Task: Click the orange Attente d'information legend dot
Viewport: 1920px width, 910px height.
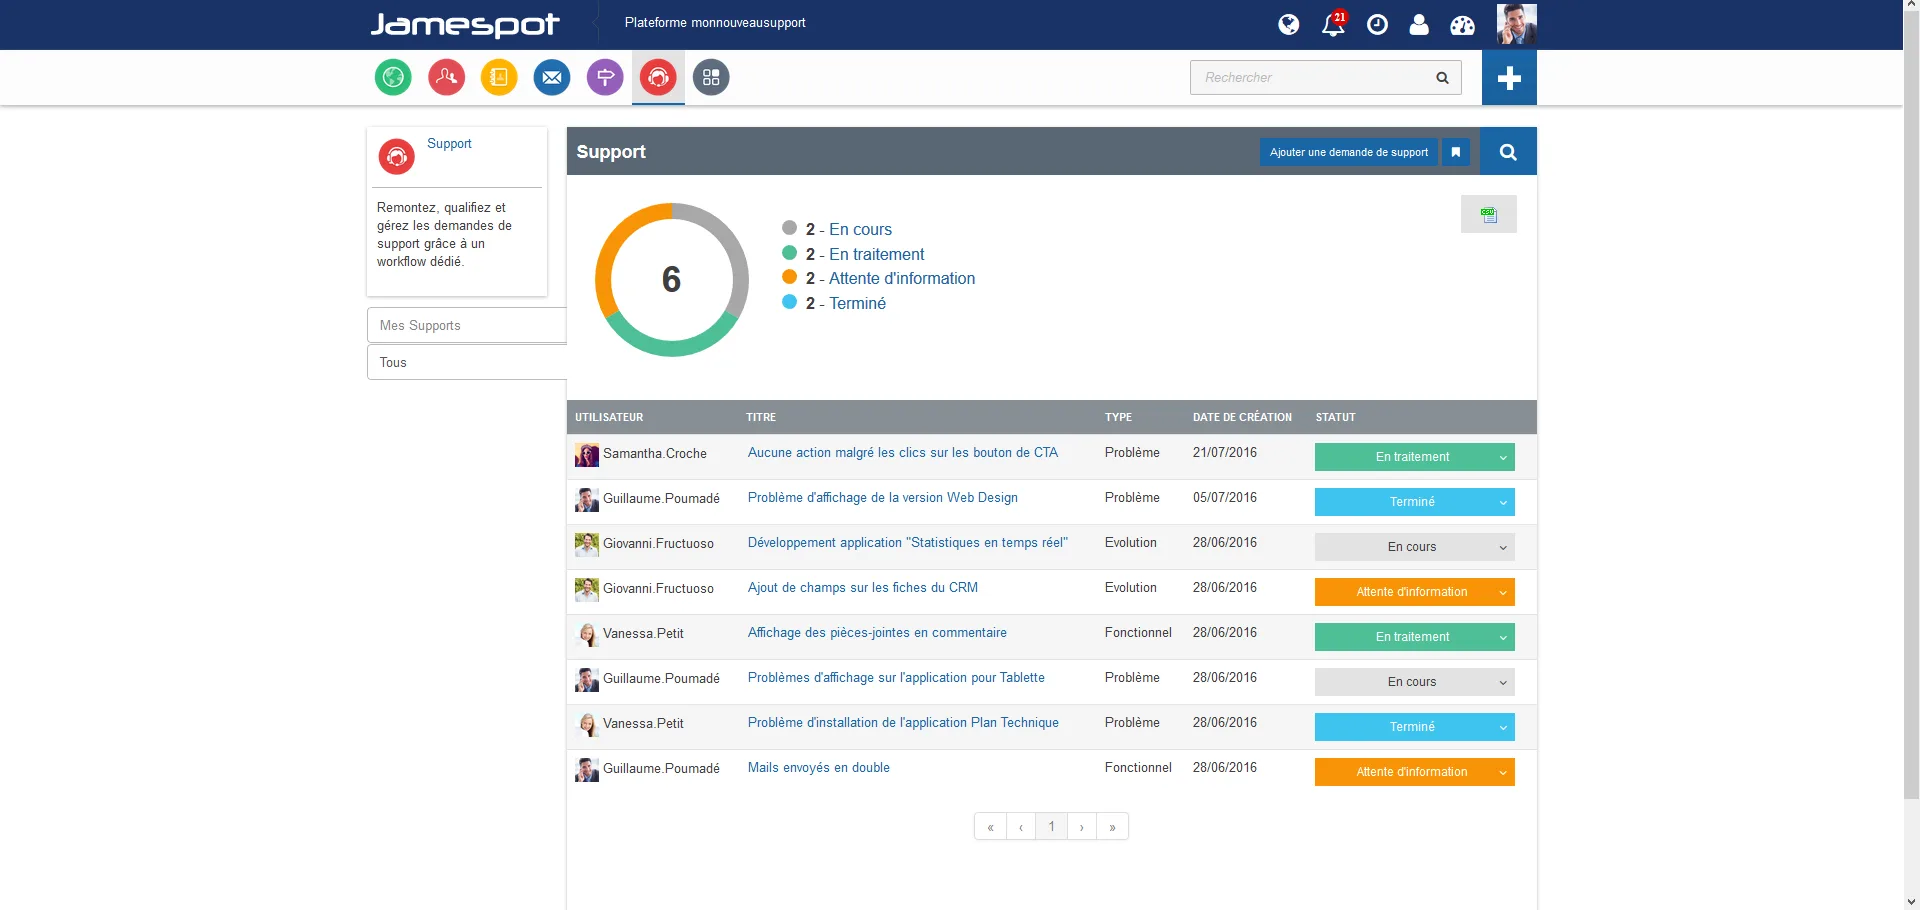Action: click(x=789, y=277)
